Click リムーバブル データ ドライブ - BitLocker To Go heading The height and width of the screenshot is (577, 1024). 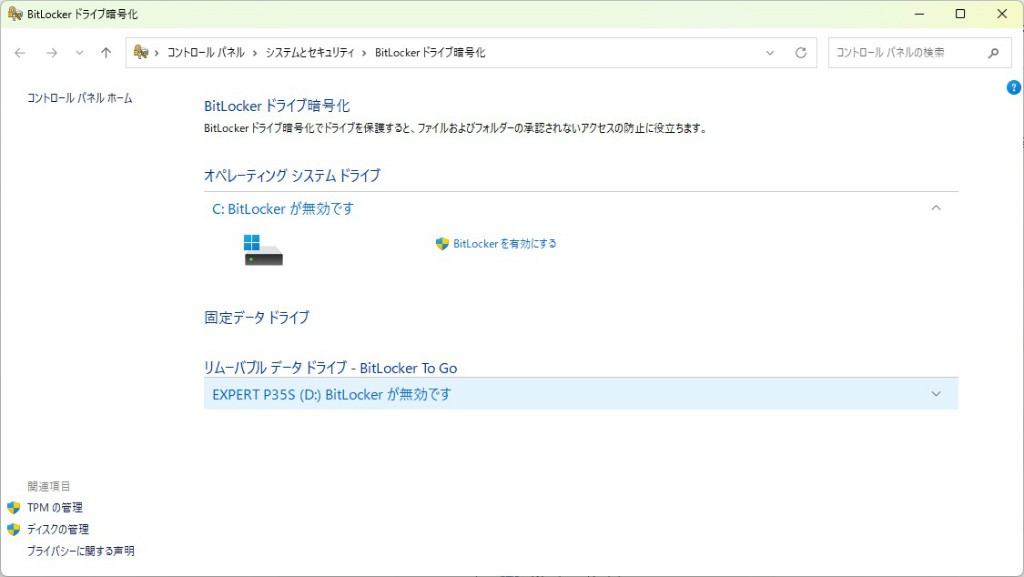tap(330, 368)
